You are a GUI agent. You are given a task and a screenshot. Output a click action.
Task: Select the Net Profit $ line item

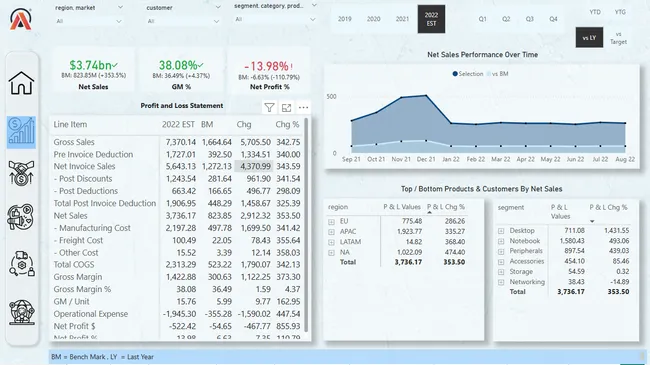coord(74,326)
